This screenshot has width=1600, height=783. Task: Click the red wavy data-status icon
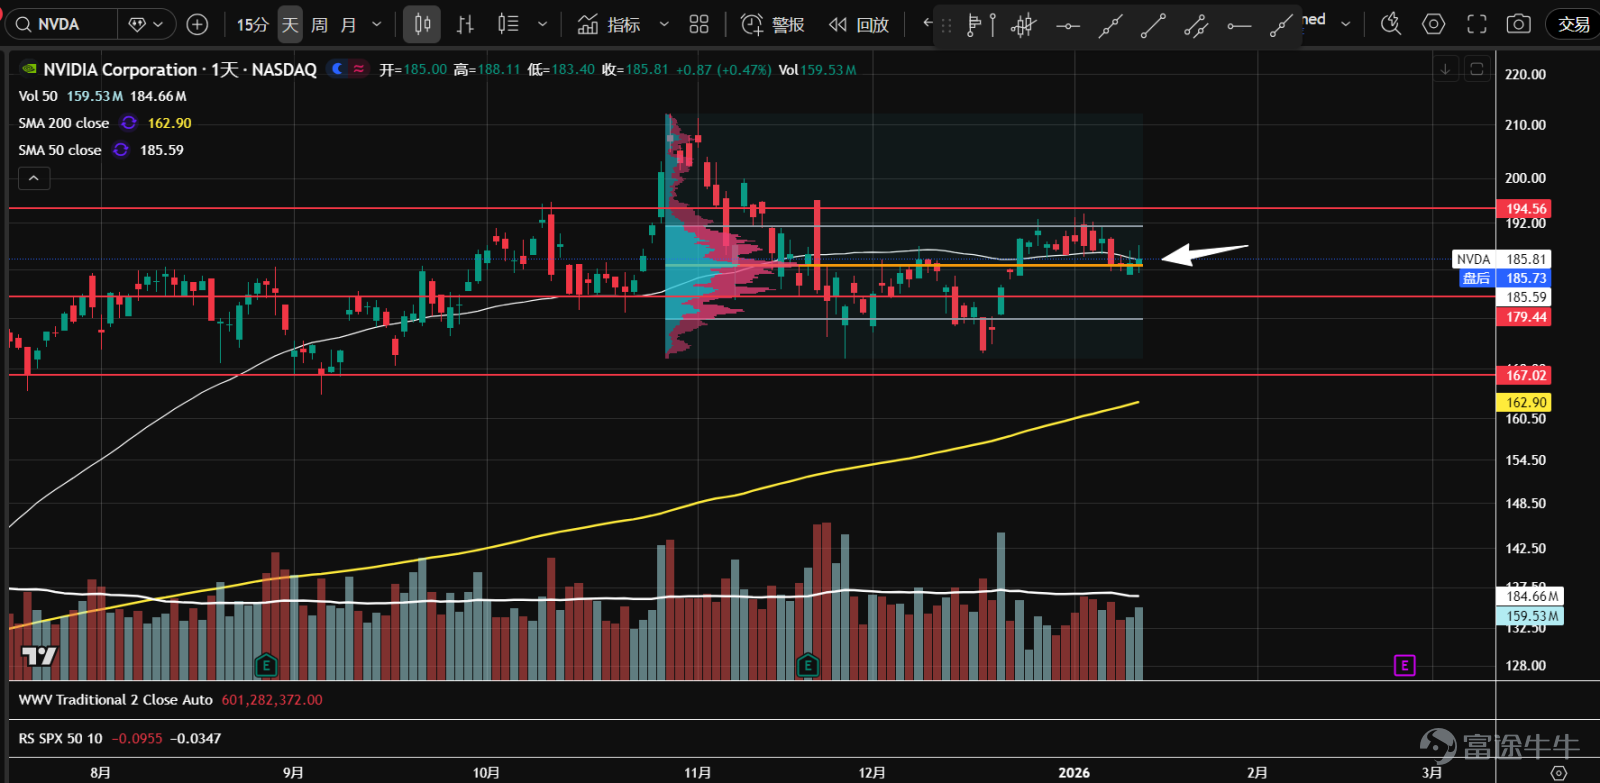[358, 69]
